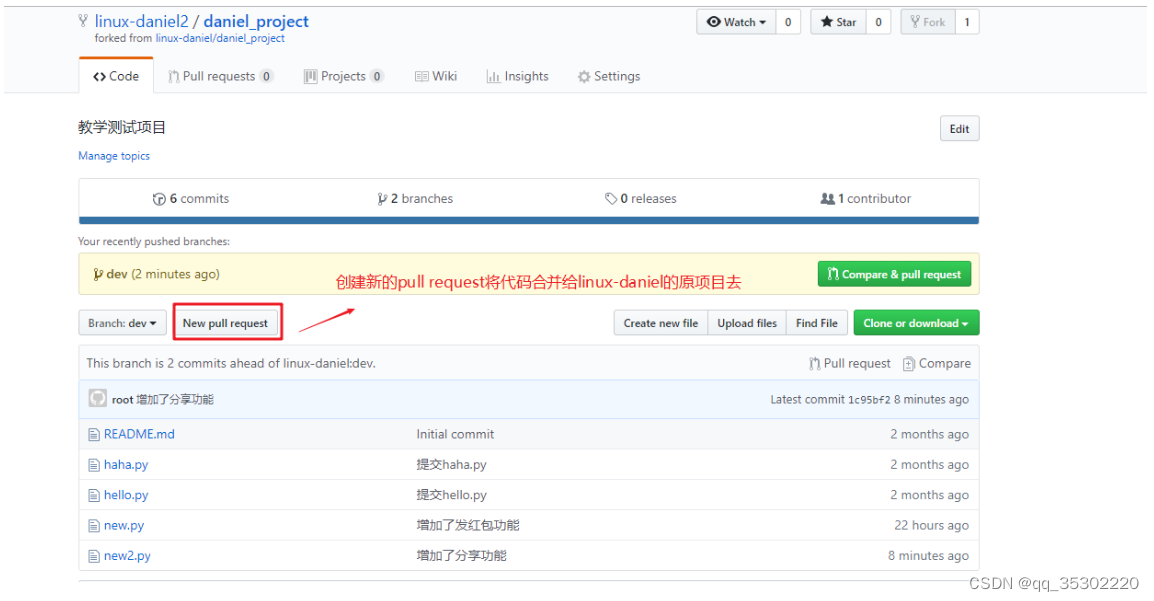
Task: Click the Compare diff icon
Action: click(x=909, y=363)
